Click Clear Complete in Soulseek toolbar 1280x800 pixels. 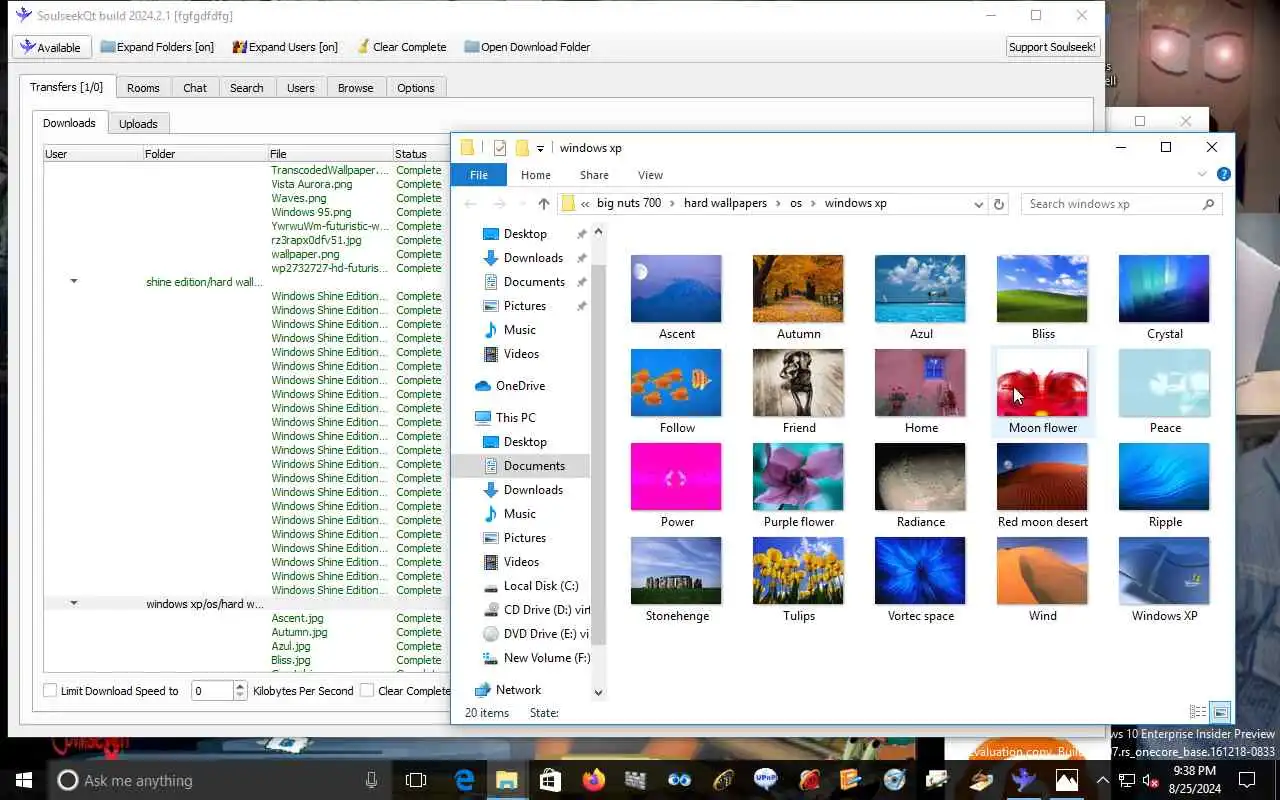pos(400,47)
